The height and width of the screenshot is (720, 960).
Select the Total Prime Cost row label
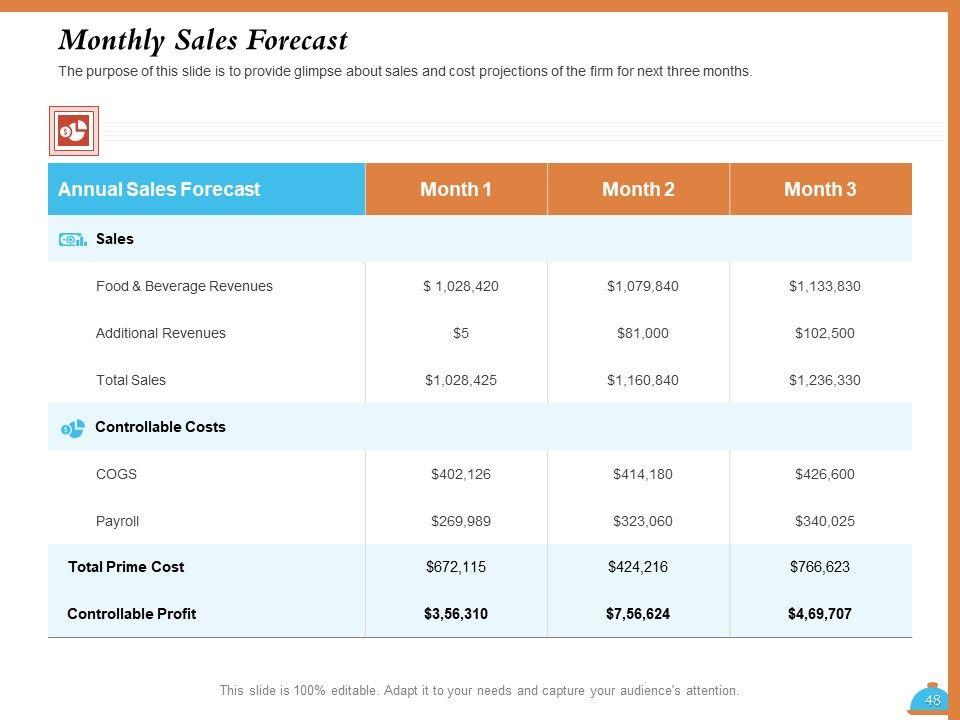coord(126,567)
